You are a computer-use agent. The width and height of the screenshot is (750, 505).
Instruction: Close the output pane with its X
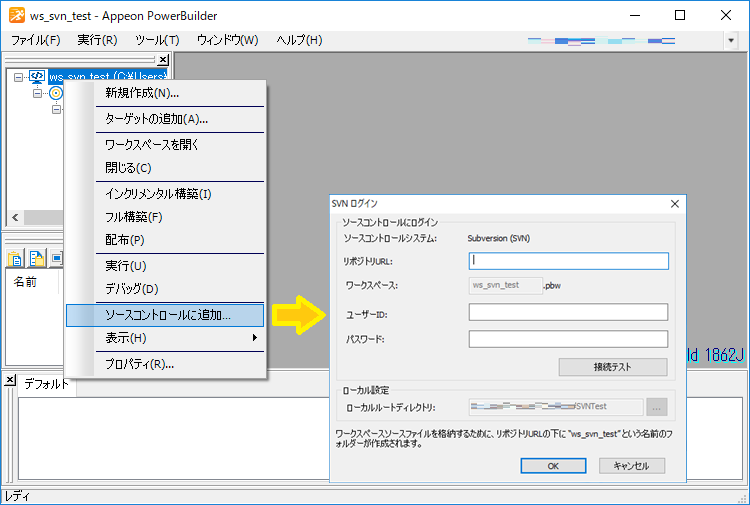10,380
